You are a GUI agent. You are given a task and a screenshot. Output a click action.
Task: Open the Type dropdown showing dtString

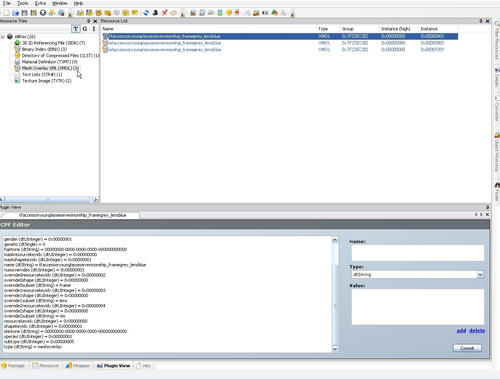click(418, 275)
